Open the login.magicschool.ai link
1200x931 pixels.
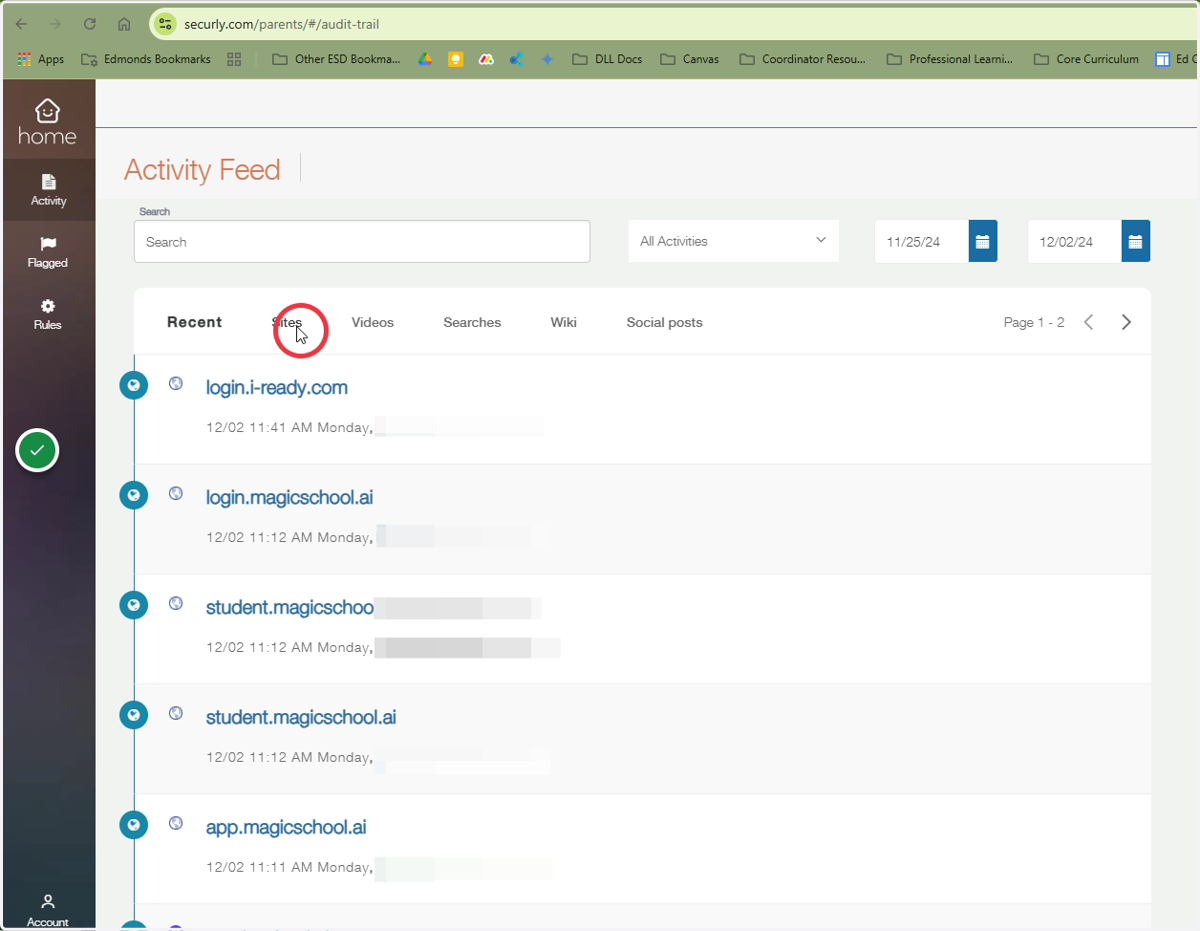(290, 498)
